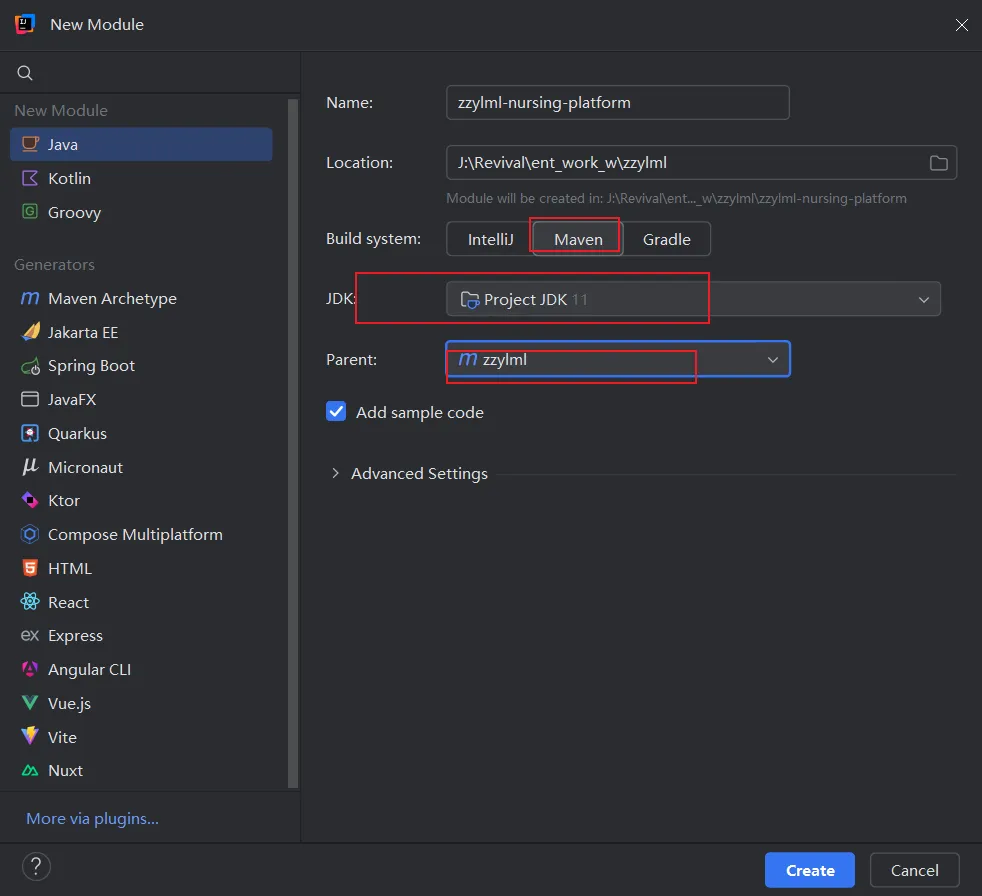982x896 pixels.
Task: Select Java in the New Module list
Action: (x=62, y=144)
